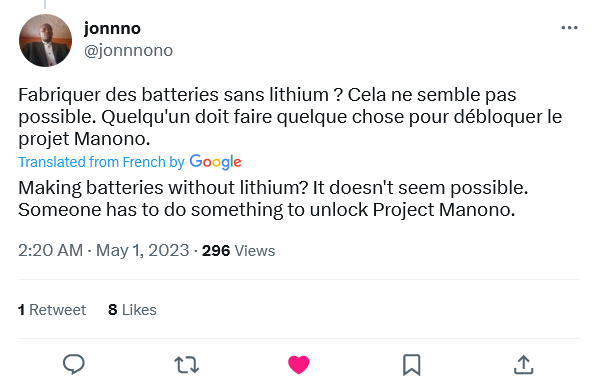Unlike the tweet with the pink heart
Viewport: 598px width, 390px height.
299,364
